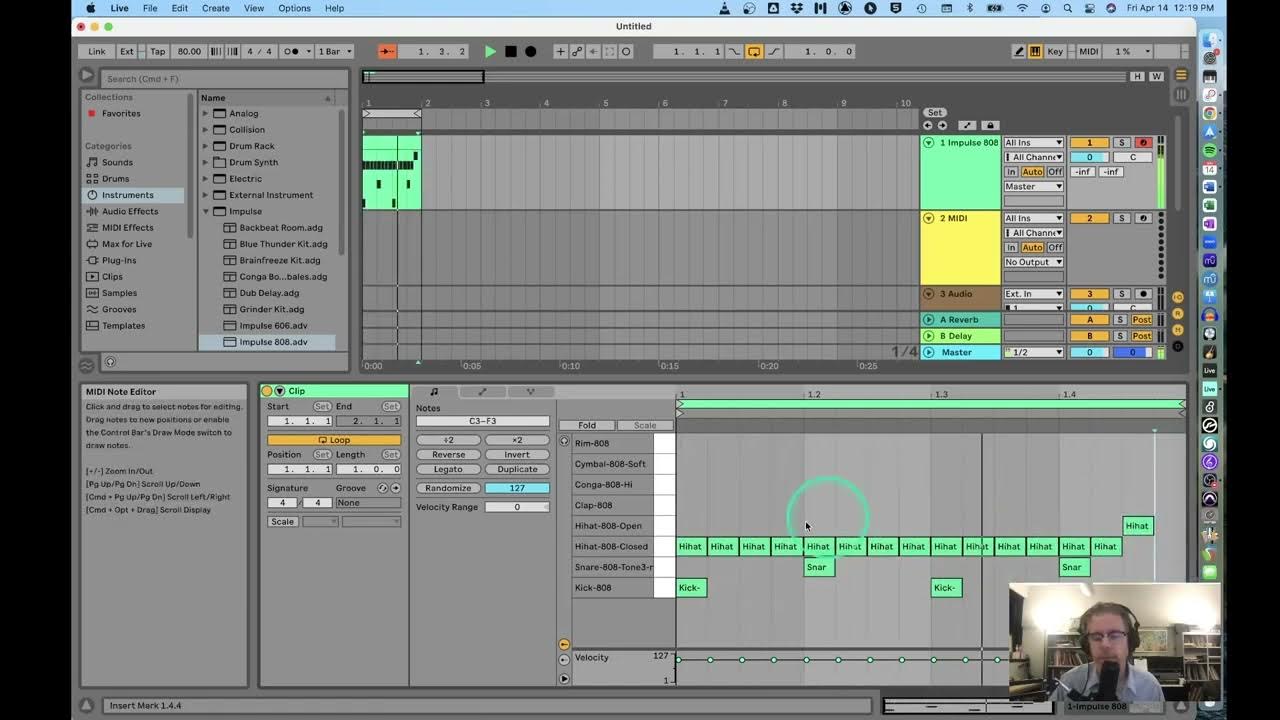The width and height of the screenshot is (1280, 720).
Task: Toggle the Lock Envelopes icon
Action: pos(990,125)
